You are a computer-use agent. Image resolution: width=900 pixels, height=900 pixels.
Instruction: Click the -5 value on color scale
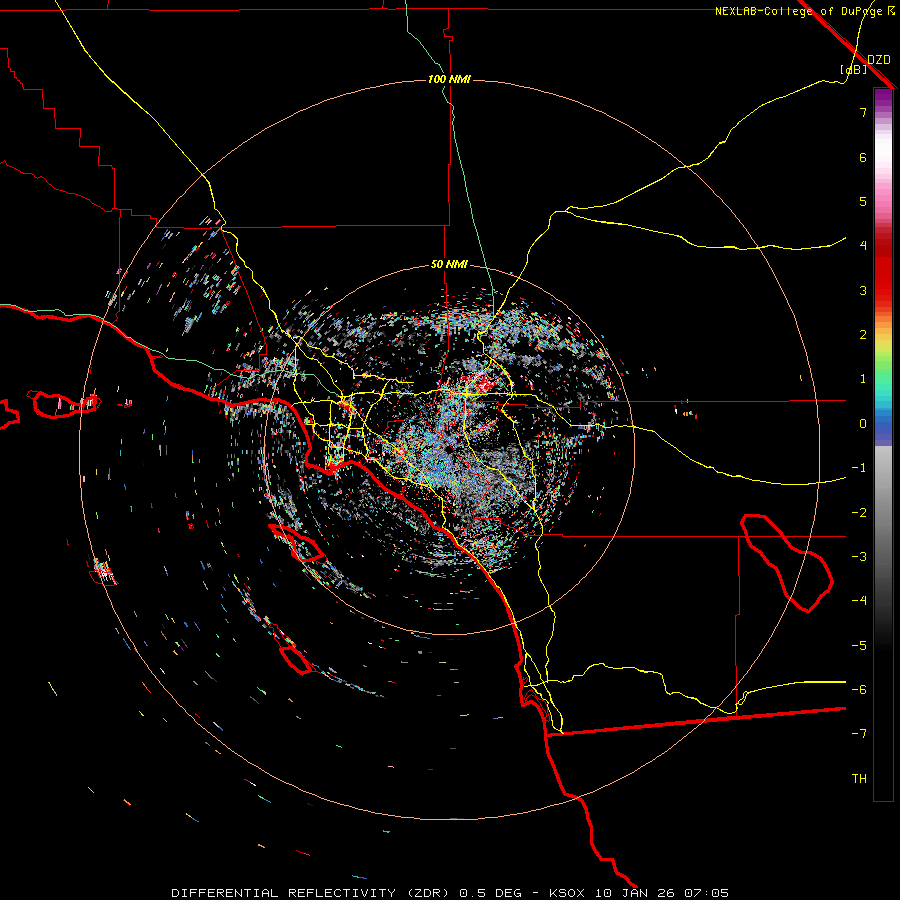pyautogui.click(x=859, y=646)
